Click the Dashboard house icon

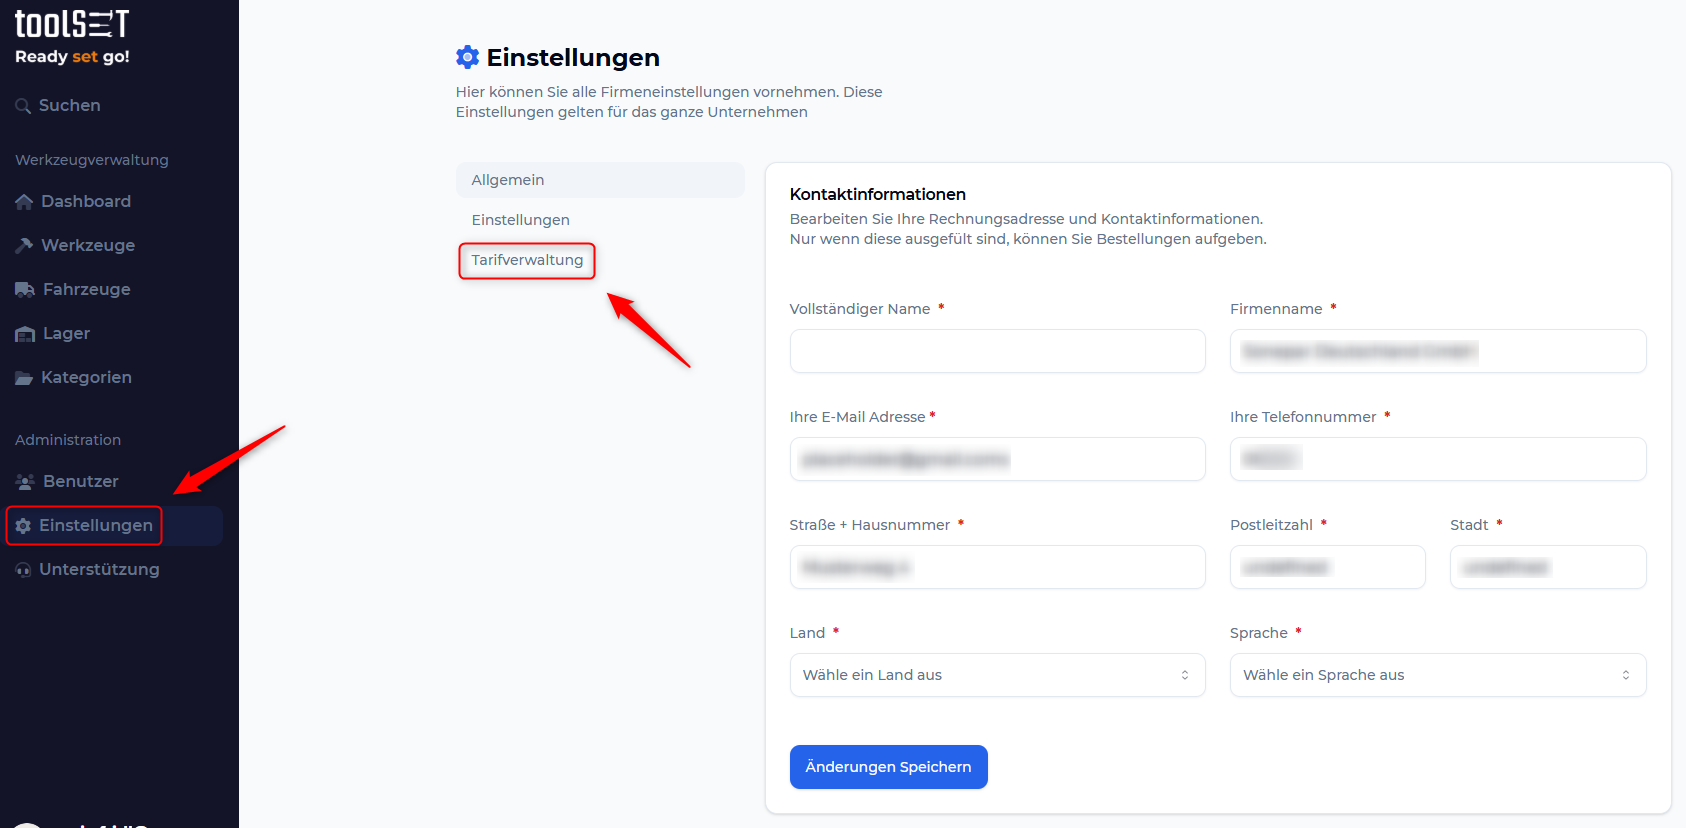pos(24,202)
